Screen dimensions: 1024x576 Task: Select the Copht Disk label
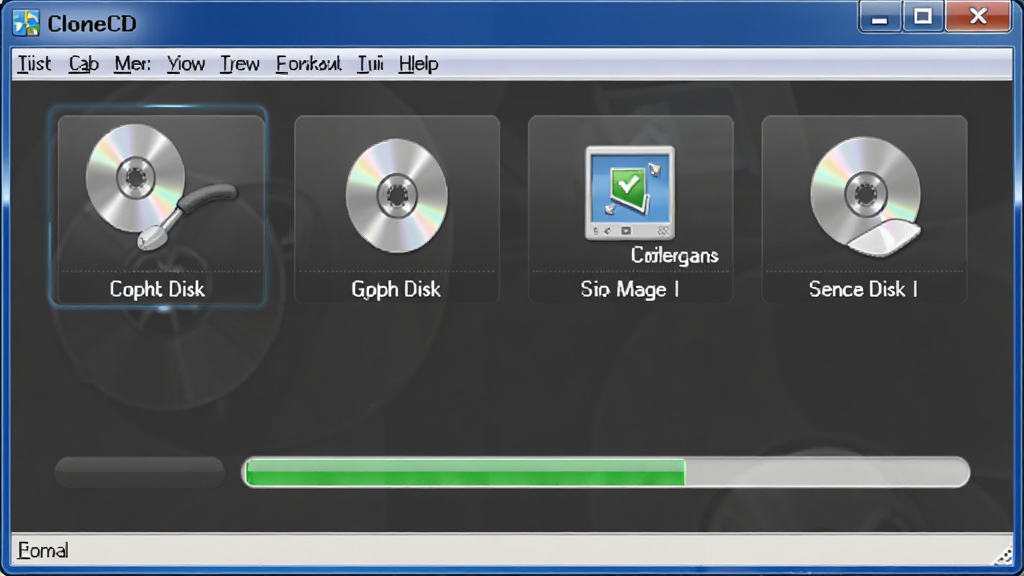157,289
